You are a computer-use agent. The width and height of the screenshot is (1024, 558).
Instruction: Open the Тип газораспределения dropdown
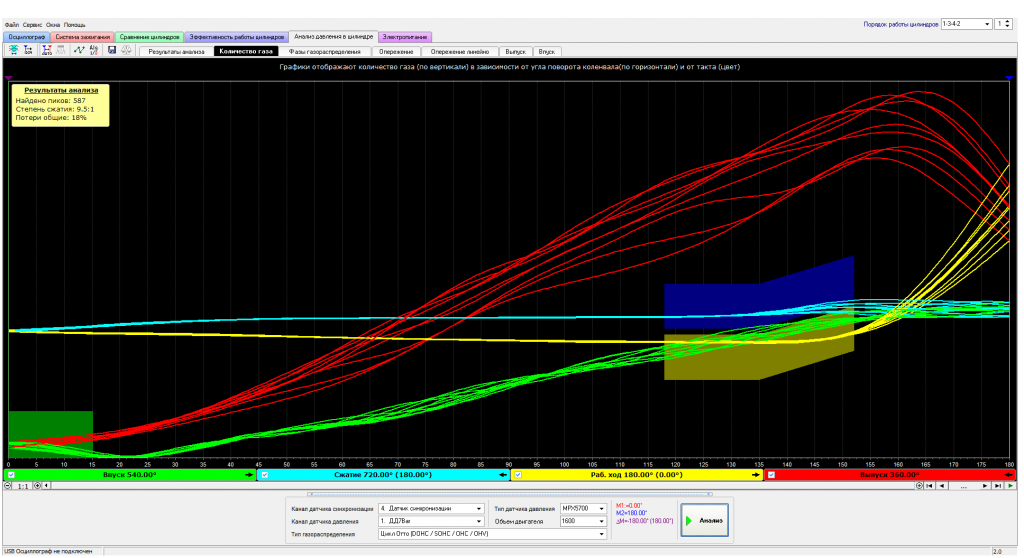click(x=492, y=534)
